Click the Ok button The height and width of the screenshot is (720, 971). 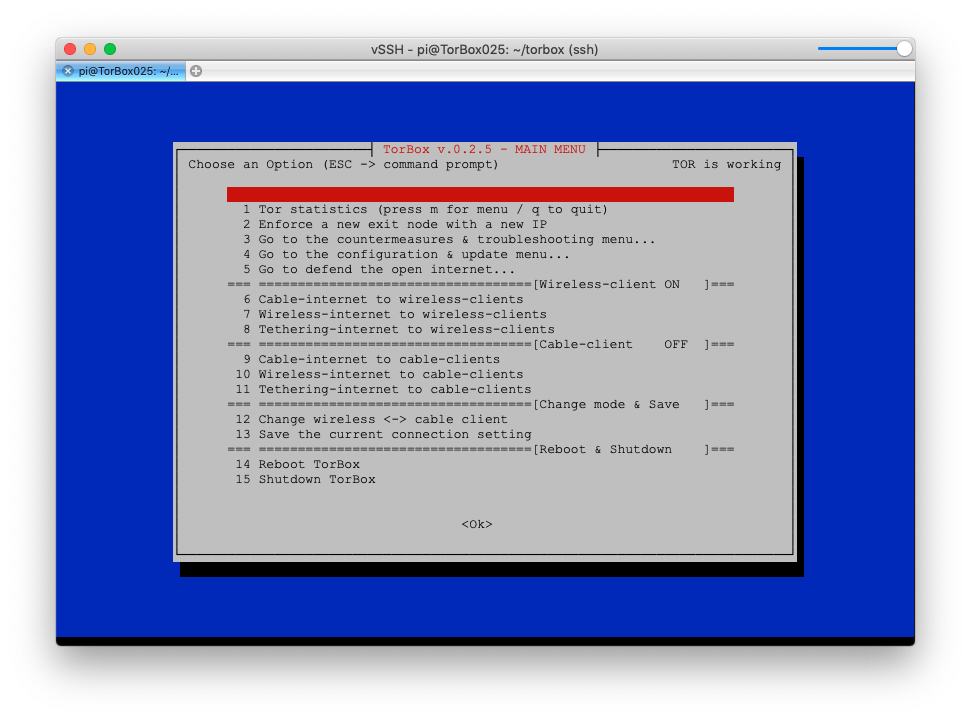477,524
